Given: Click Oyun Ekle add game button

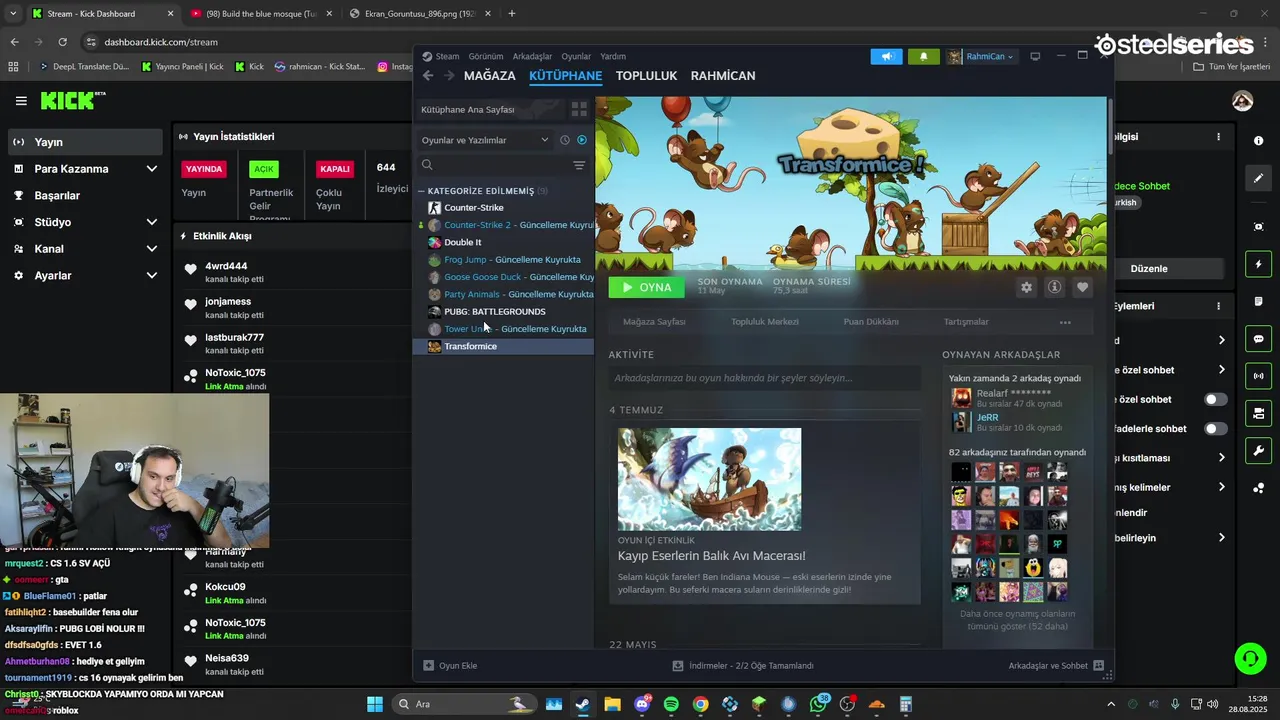Looking at the screenshot, I should click(x=450, y=666).
